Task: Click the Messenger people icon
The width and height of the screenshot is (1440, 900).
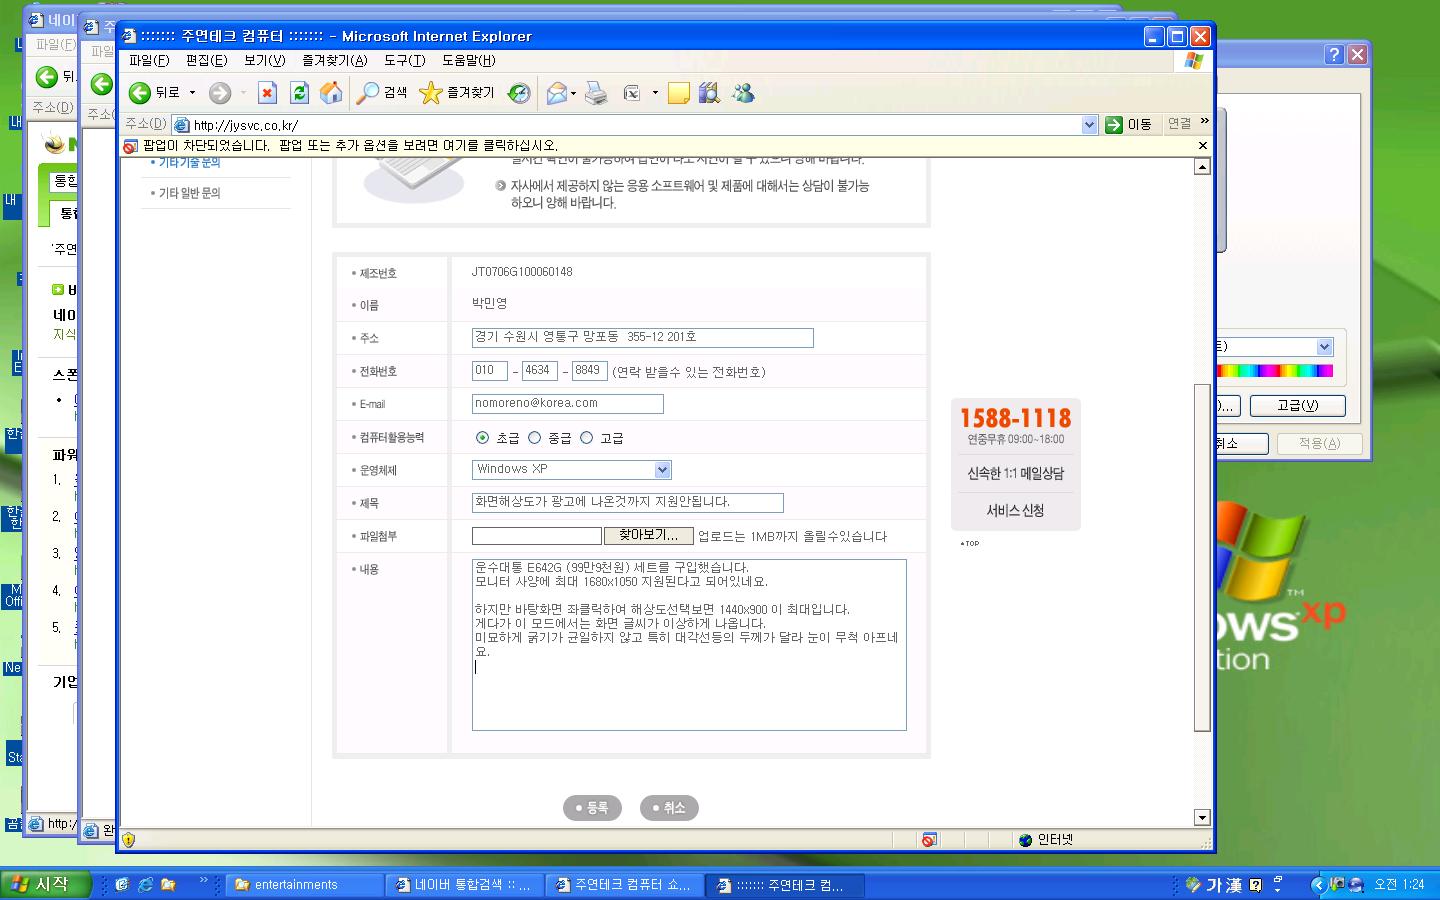Action: 743,93
